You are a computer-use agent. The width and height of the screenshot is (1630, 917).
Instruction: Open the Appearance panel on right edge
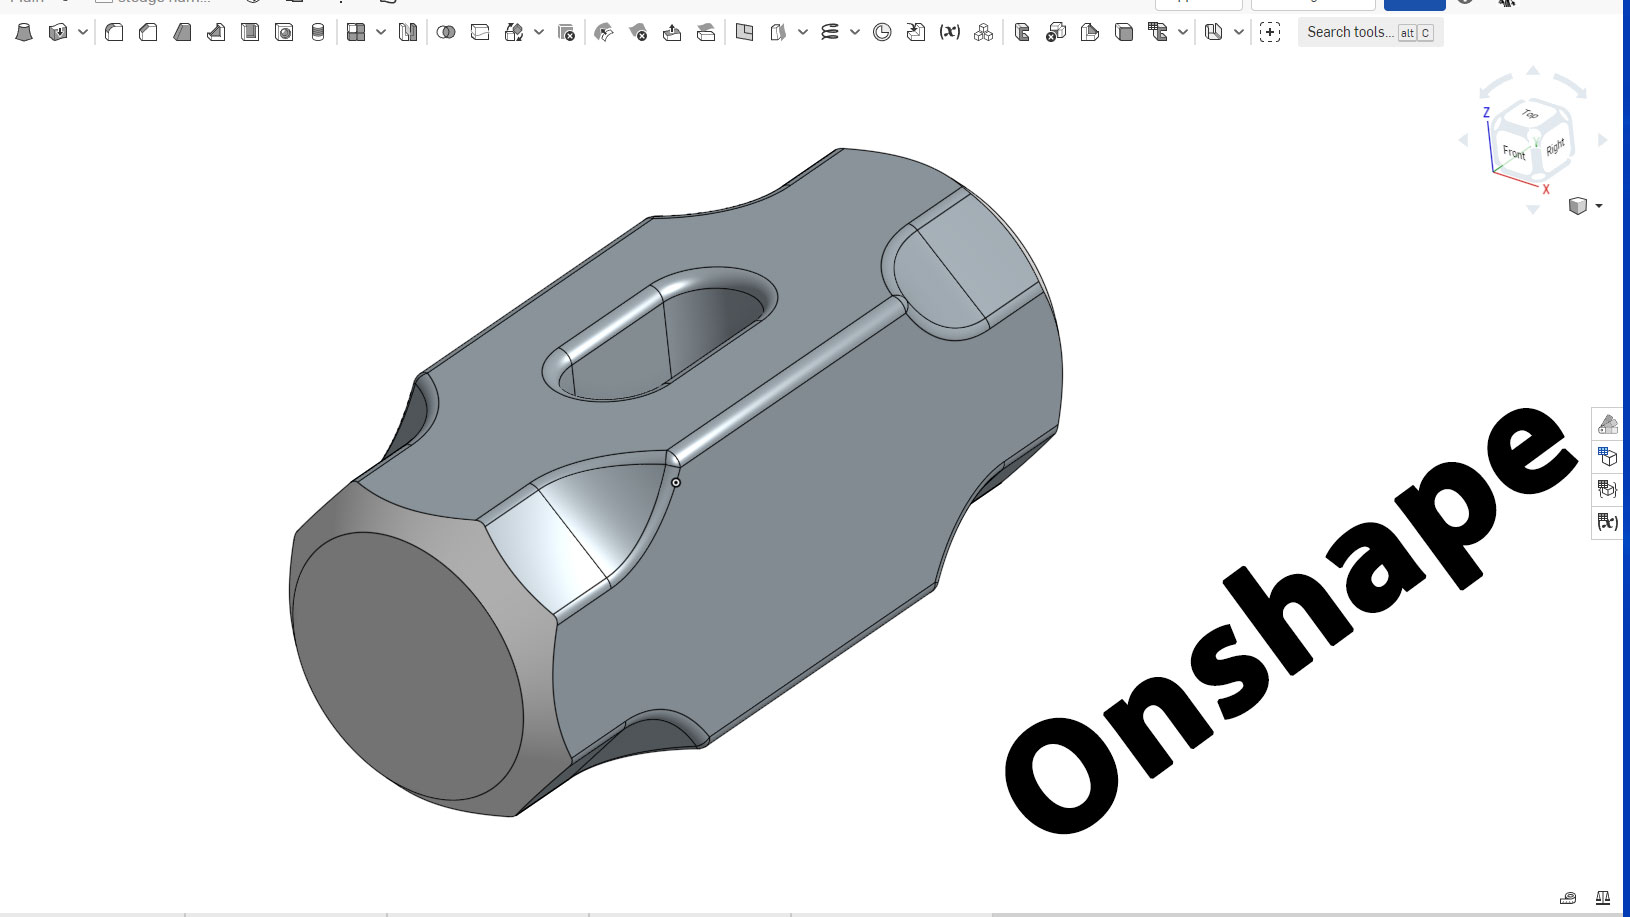pos(1607,424)
